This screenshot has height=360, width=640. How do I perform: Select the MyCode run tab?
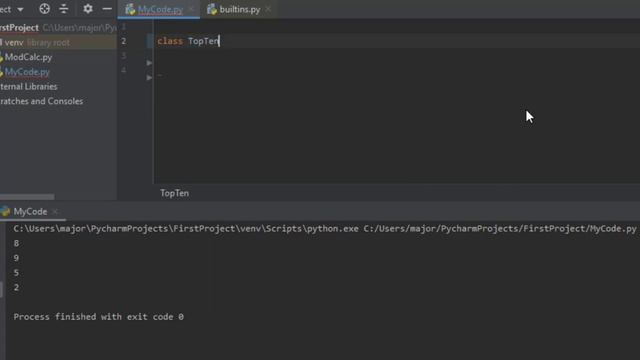(30, 211)
